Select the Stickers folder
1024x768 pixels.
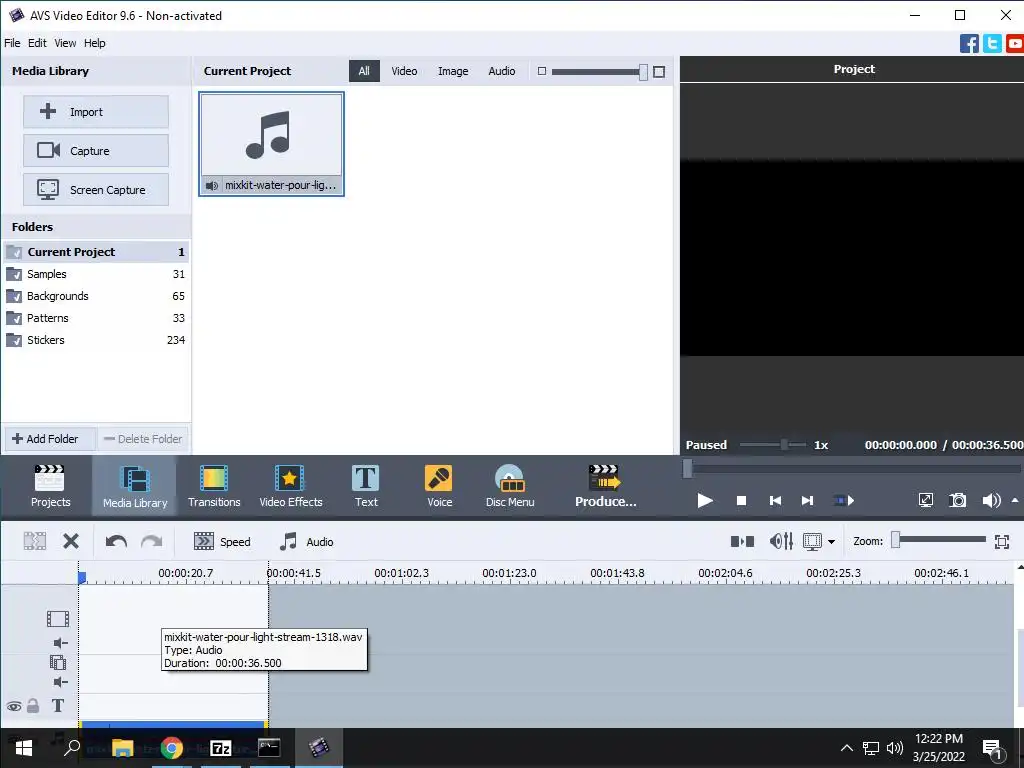(96, 340)
